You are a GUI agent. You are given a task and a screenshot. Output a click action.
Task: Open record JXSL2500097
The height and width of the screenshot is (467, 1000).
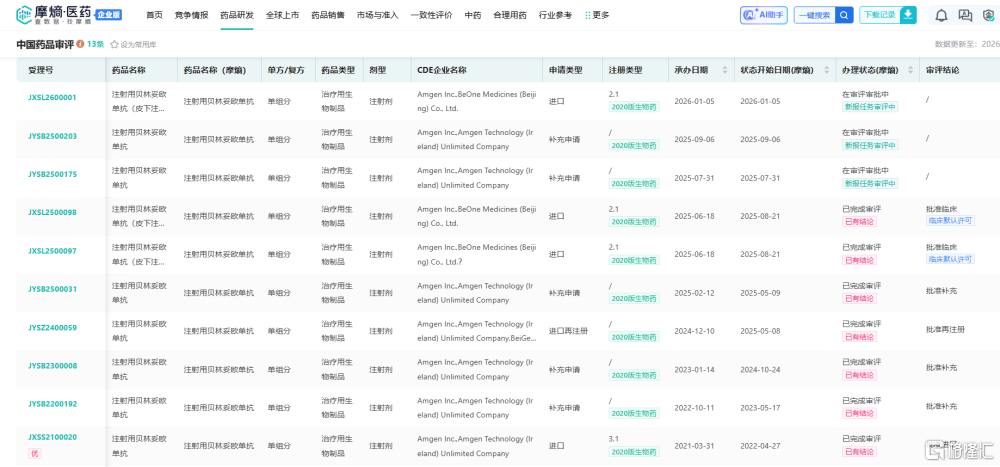[x=52, y=251]
